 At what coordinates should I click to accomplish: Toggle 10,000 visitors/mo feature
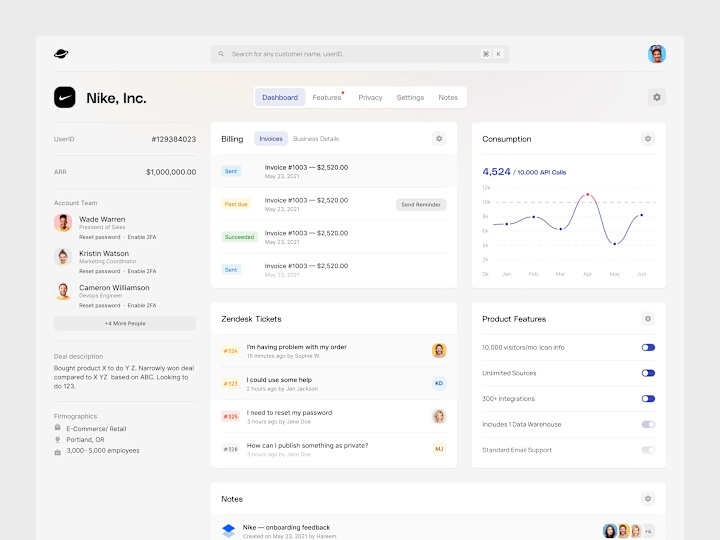tap(648, 348)
